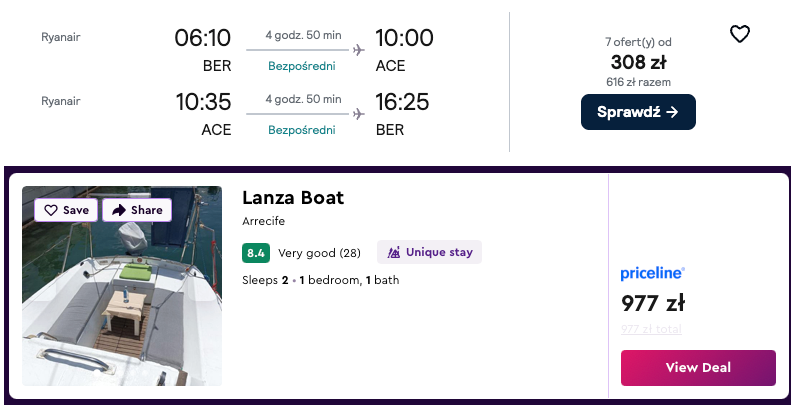Screen dimensions: 791x406
Task: Open the Lanza Boat photo thumbnail
Action: click(x=122, y=300)
